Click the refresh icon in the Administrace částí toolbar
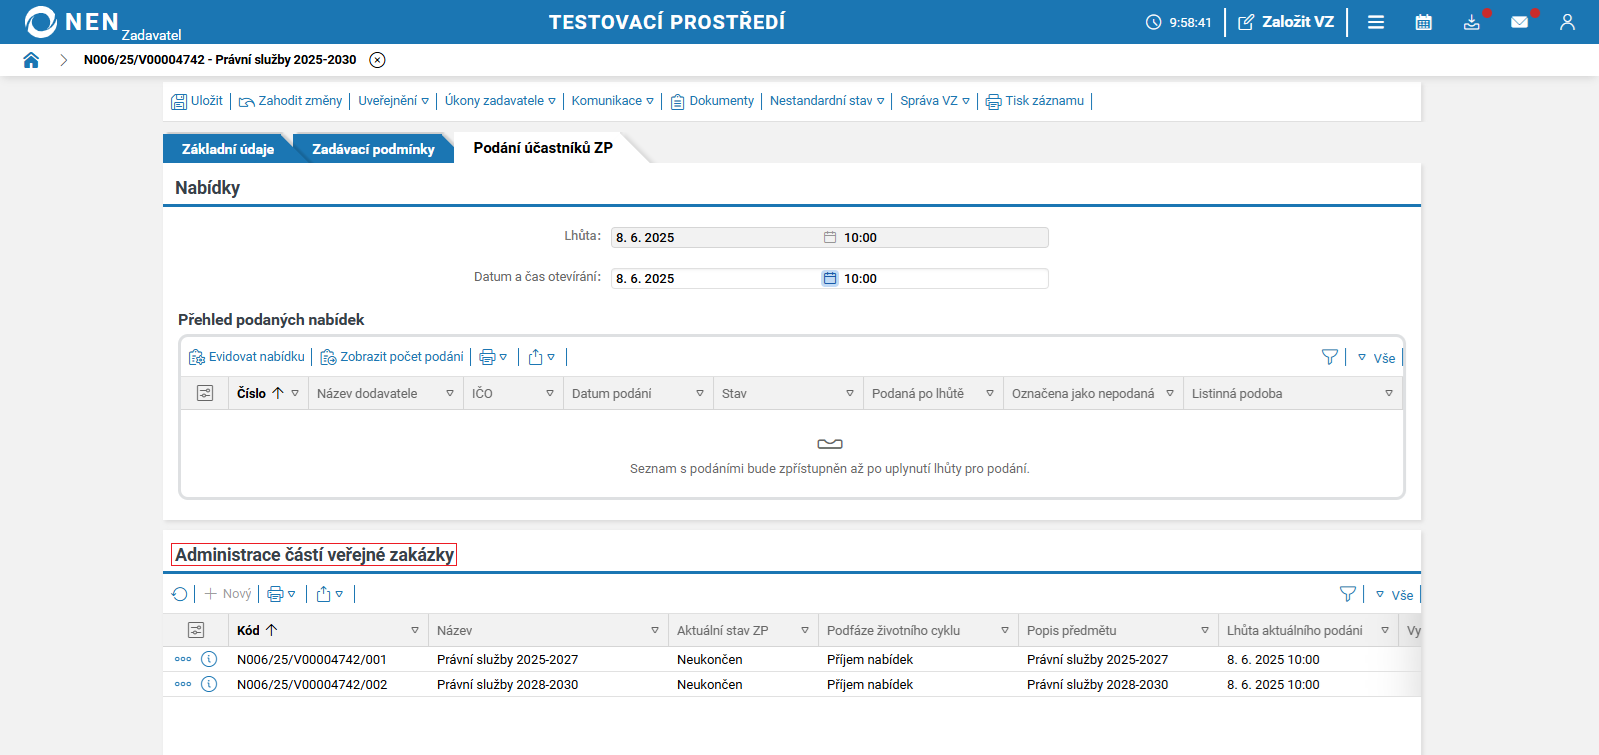Image resolution: width=1599 pixels, height=755 pixels. click(x=180, y=594)
